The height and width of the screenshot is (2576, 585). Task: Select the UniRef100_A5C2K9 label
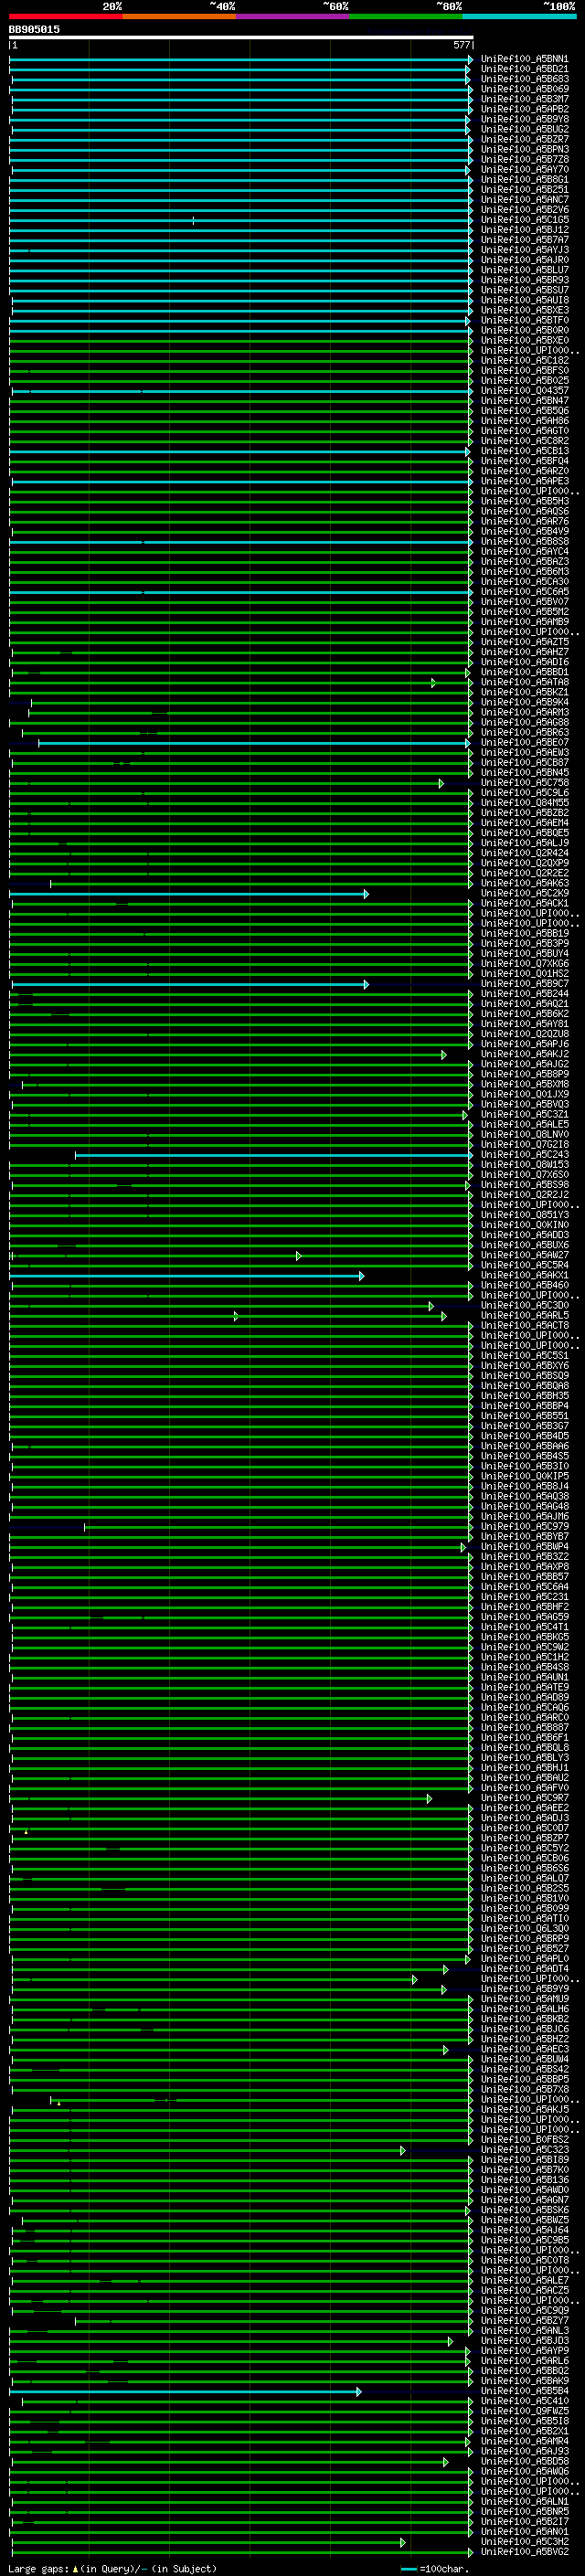pyautogui.click(x=524, y=893)
